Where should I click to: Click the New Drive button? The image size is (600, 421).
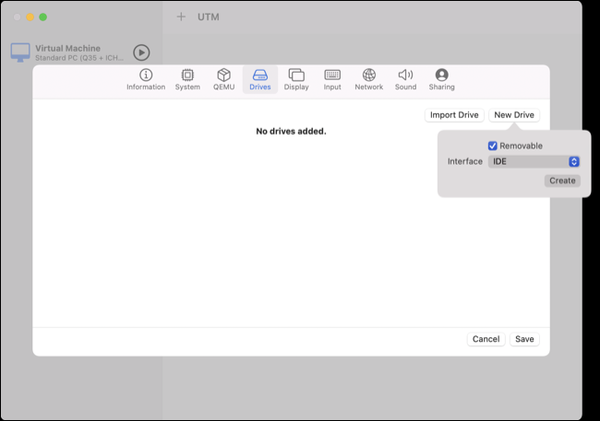[514, 115]
